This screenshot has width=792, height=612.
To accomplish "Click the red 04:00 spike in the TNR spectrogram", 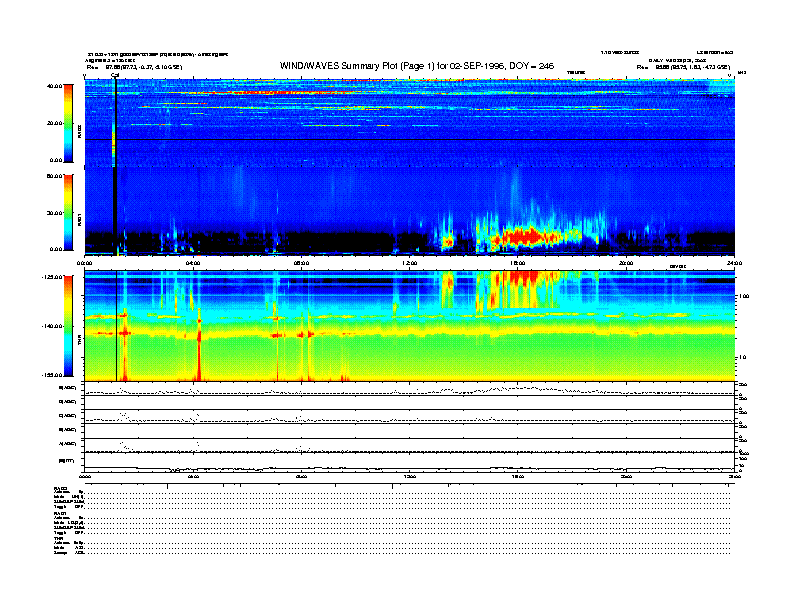I will click(x=199, y=343).
